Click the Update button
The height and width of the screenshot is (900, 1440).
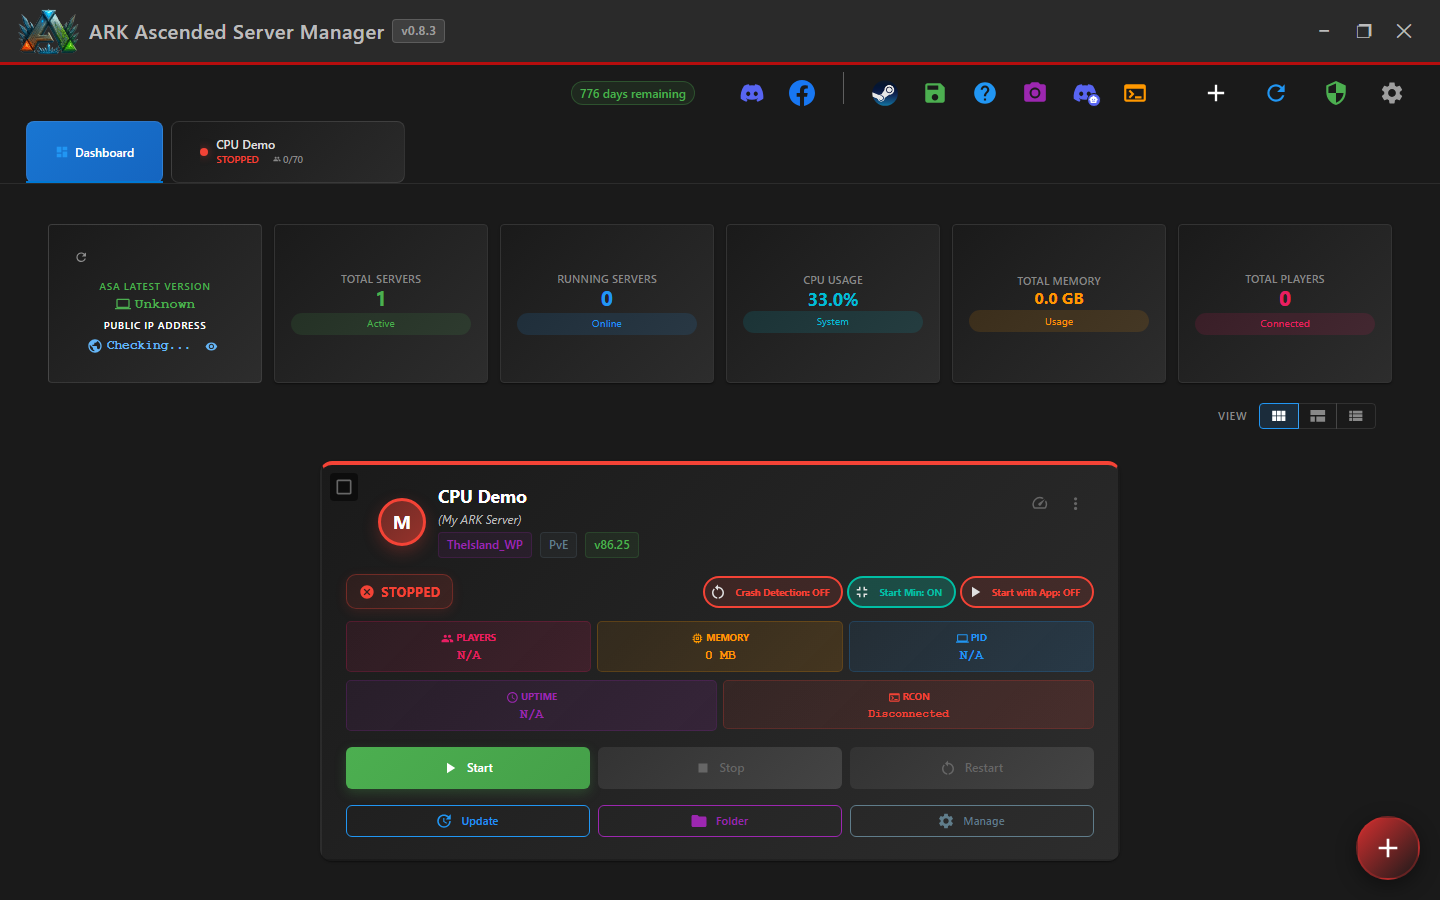tap(468, 821)
